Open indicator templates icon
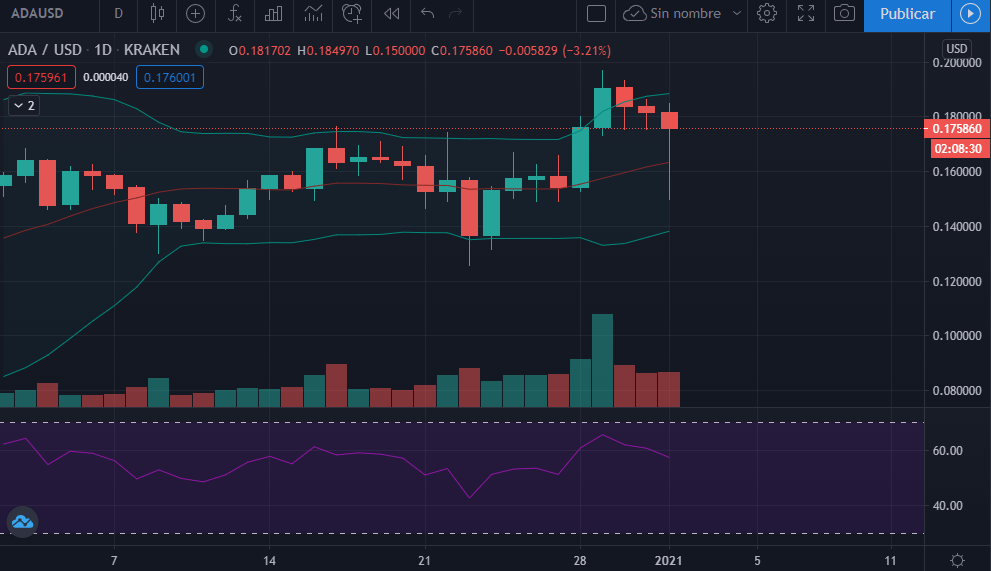 [313, 13]
